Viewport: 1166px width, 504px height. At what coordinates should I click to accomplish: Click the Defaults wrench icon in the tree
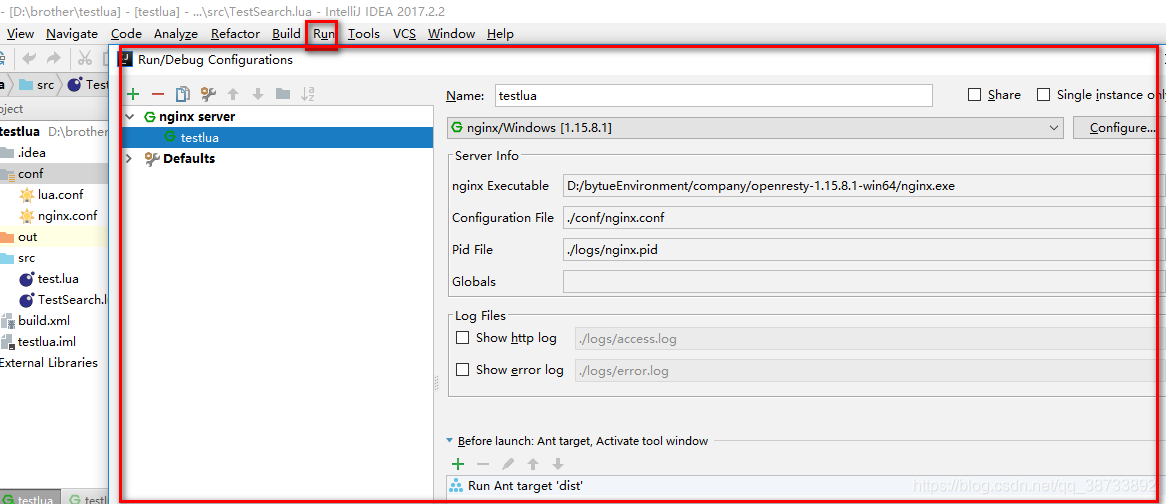(x=152, y=158)
